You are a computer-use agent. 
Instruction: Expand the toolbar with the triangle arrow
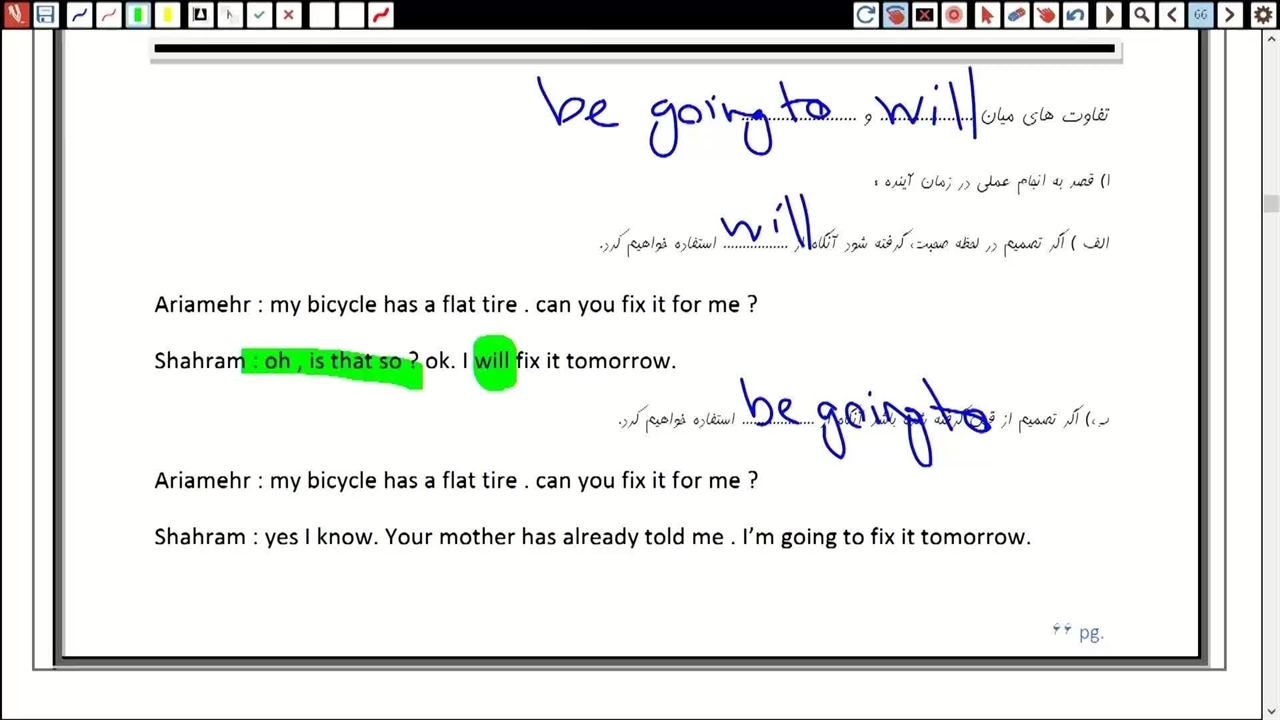(x=1108, y=15)
